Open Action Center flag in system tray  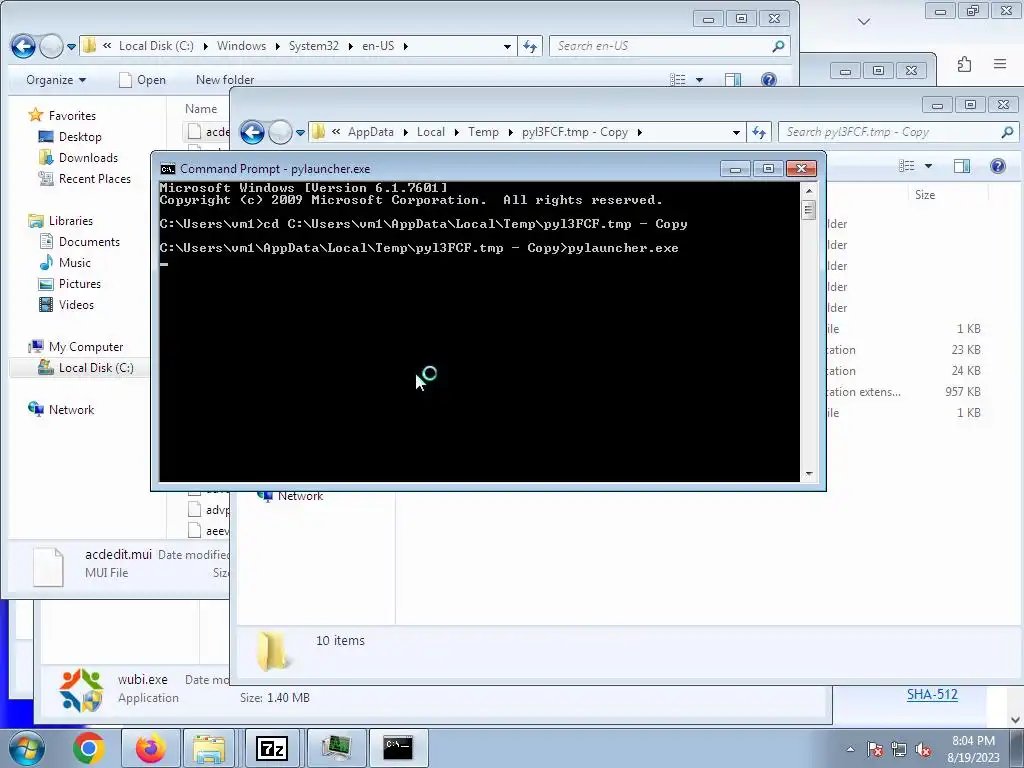(x=875, y=750)
